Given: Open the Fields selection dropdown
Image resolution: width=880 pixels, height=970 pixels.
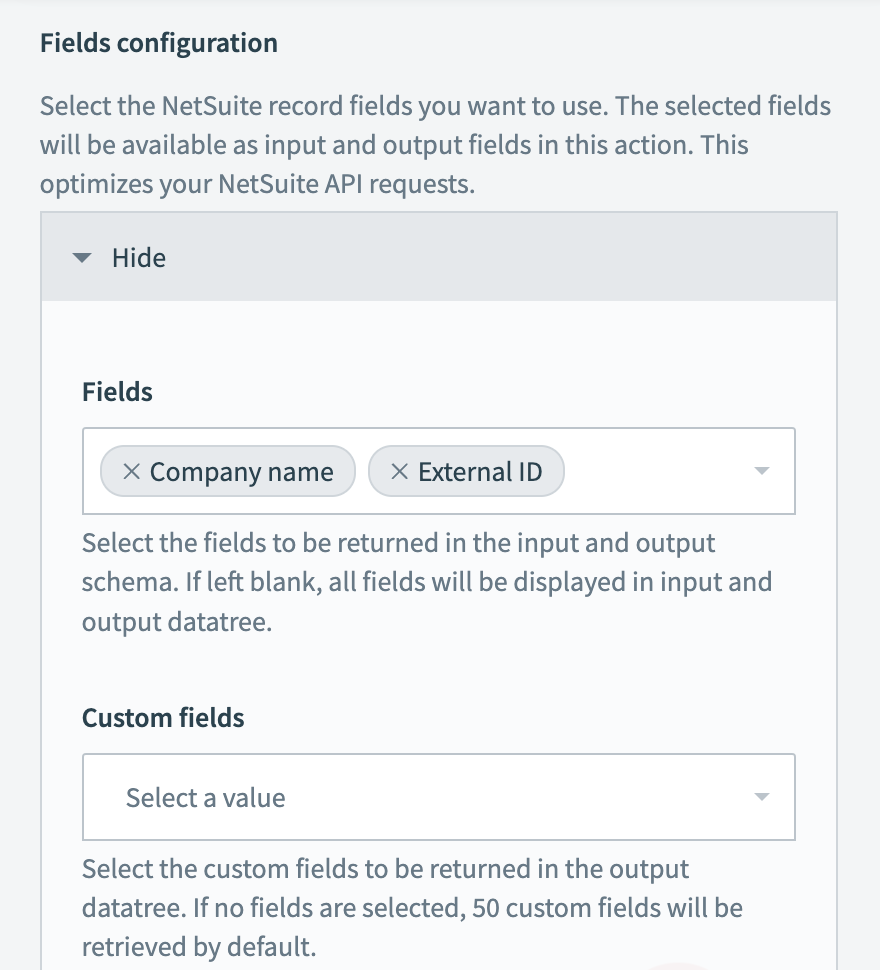Looking at the screenshot, I should click(650, 470).
